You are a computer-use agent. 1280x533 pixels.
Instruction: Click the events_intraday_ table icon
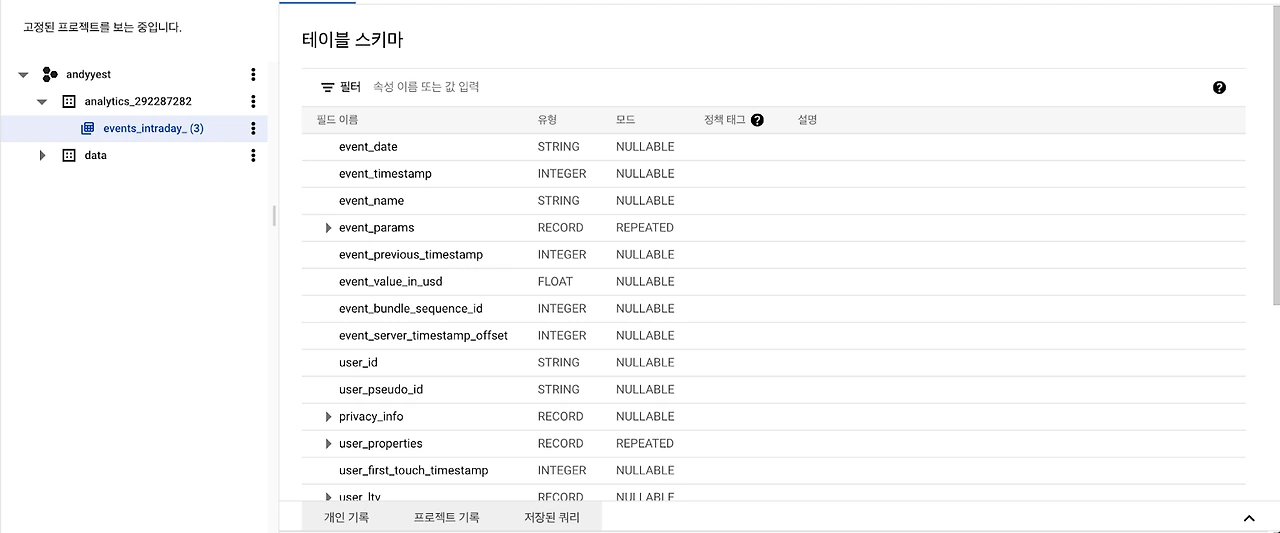88,128
